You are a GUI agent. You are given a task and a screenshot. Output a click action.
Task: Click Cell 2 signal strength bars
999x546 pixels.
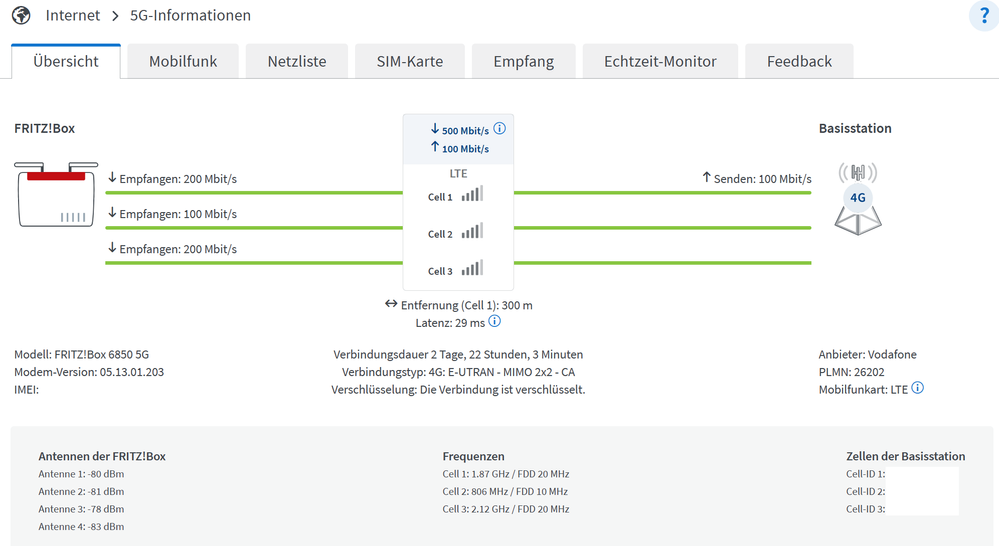click(472, 231)
